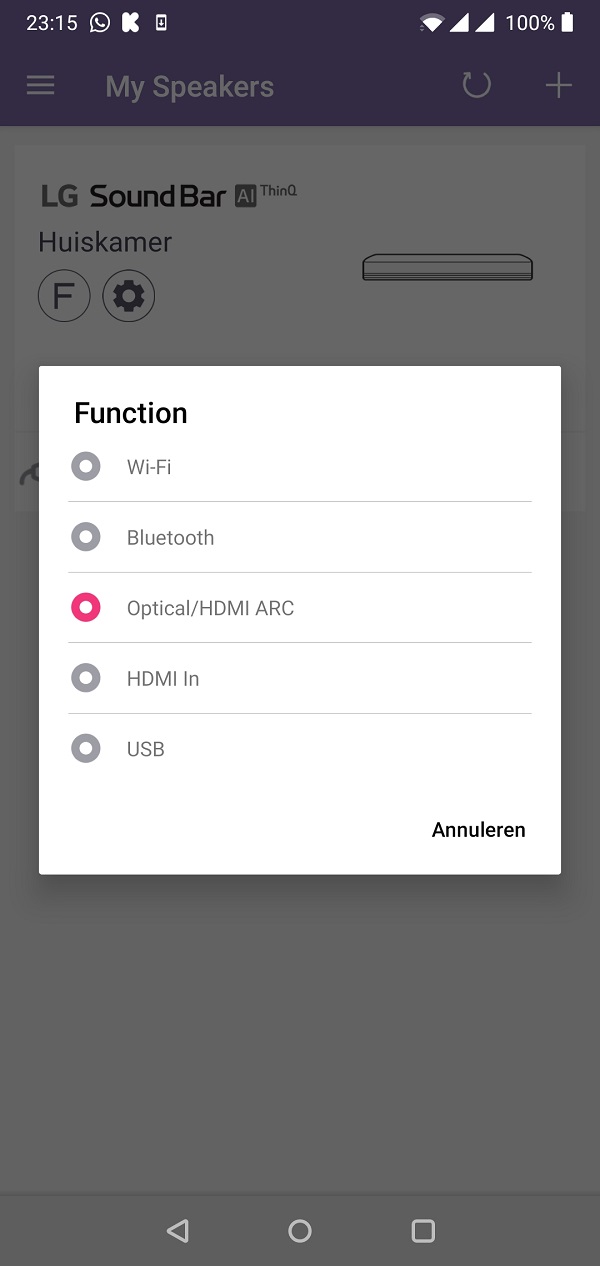Tap the sound bar device image
600x1266 pixels.
point(447,267)
